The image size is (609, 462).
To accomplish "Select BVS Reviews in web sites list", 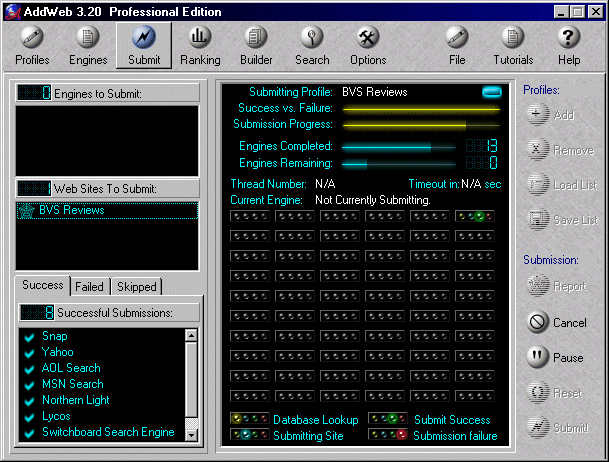I will click(x=71, y=211).
